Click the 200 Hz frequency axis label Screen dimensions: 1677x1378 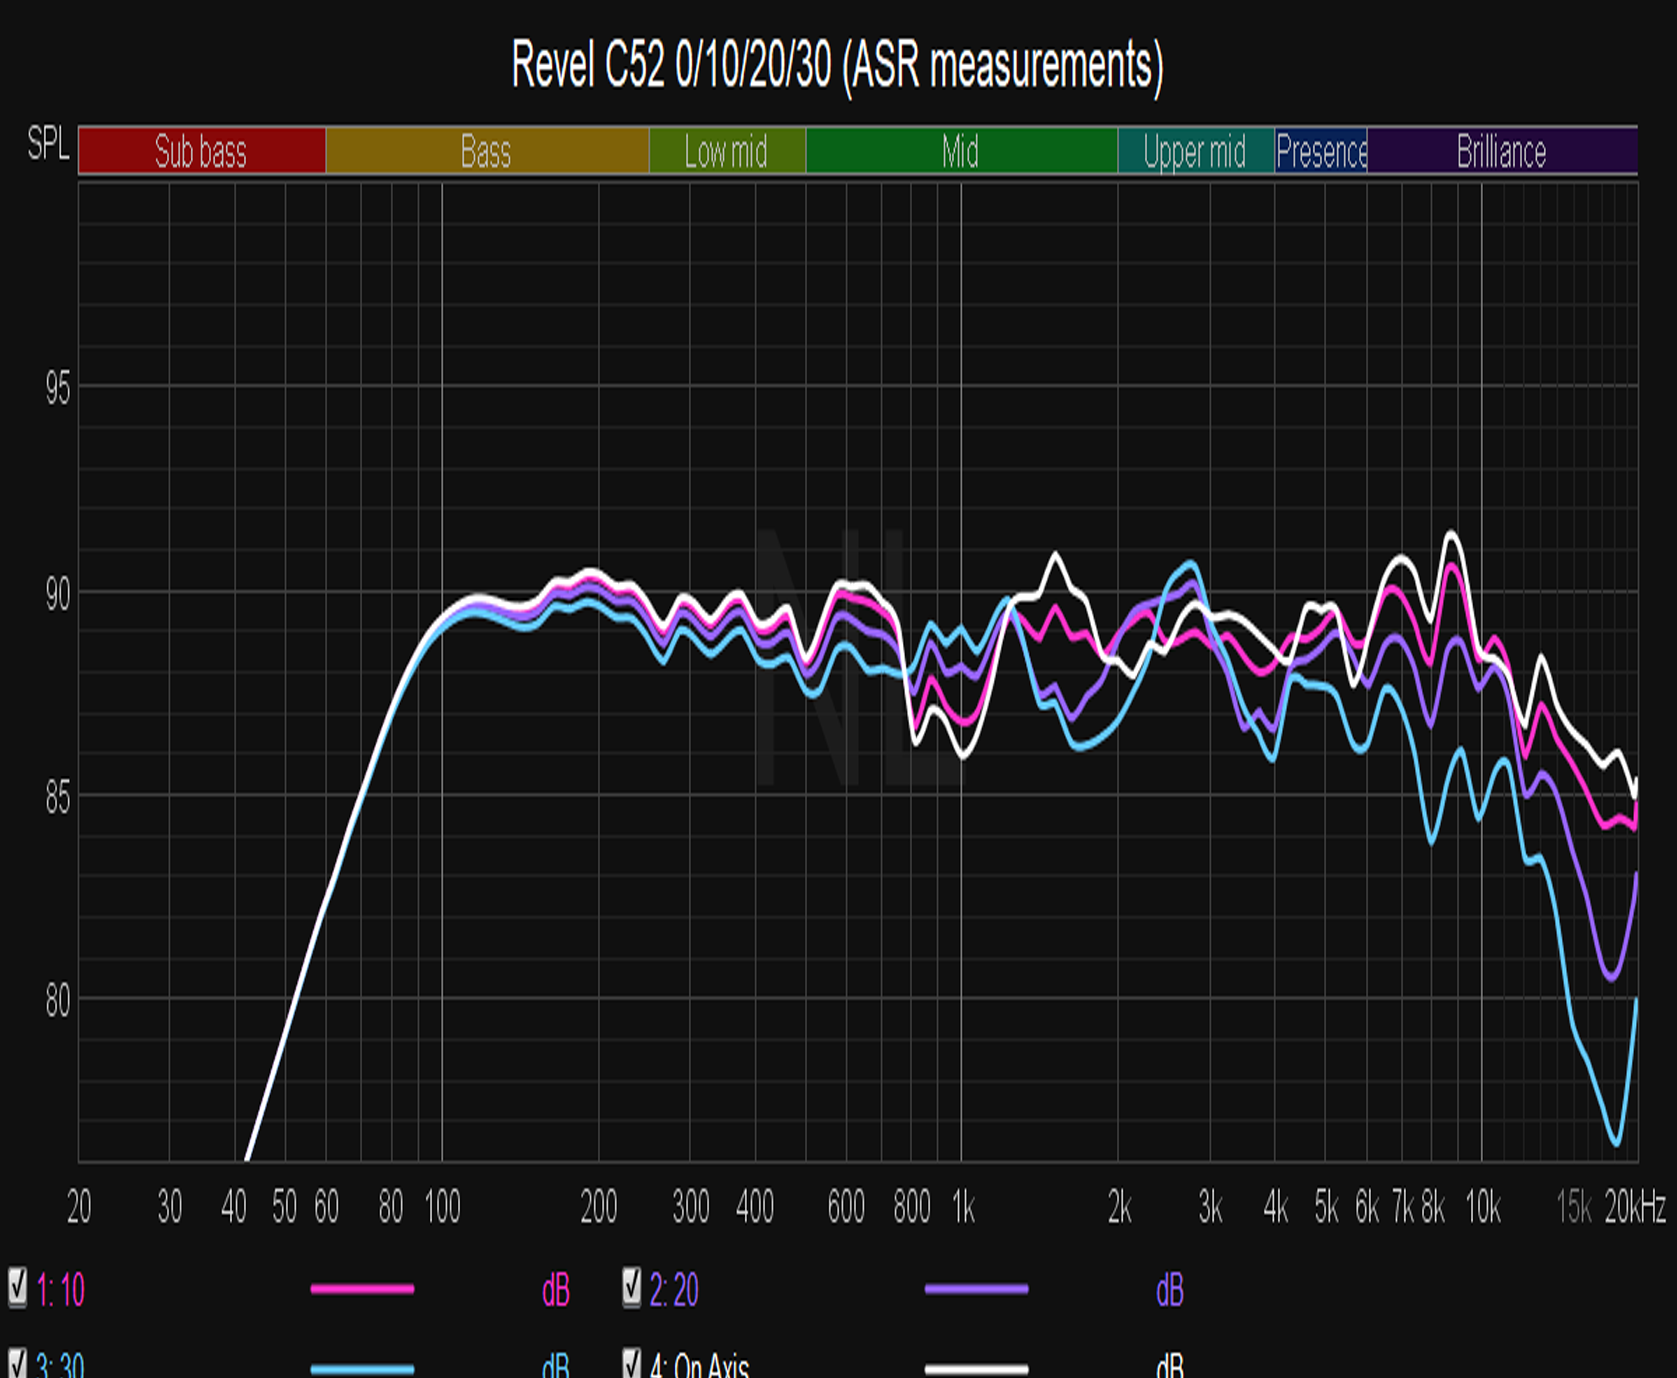(x=599, y=1208)
